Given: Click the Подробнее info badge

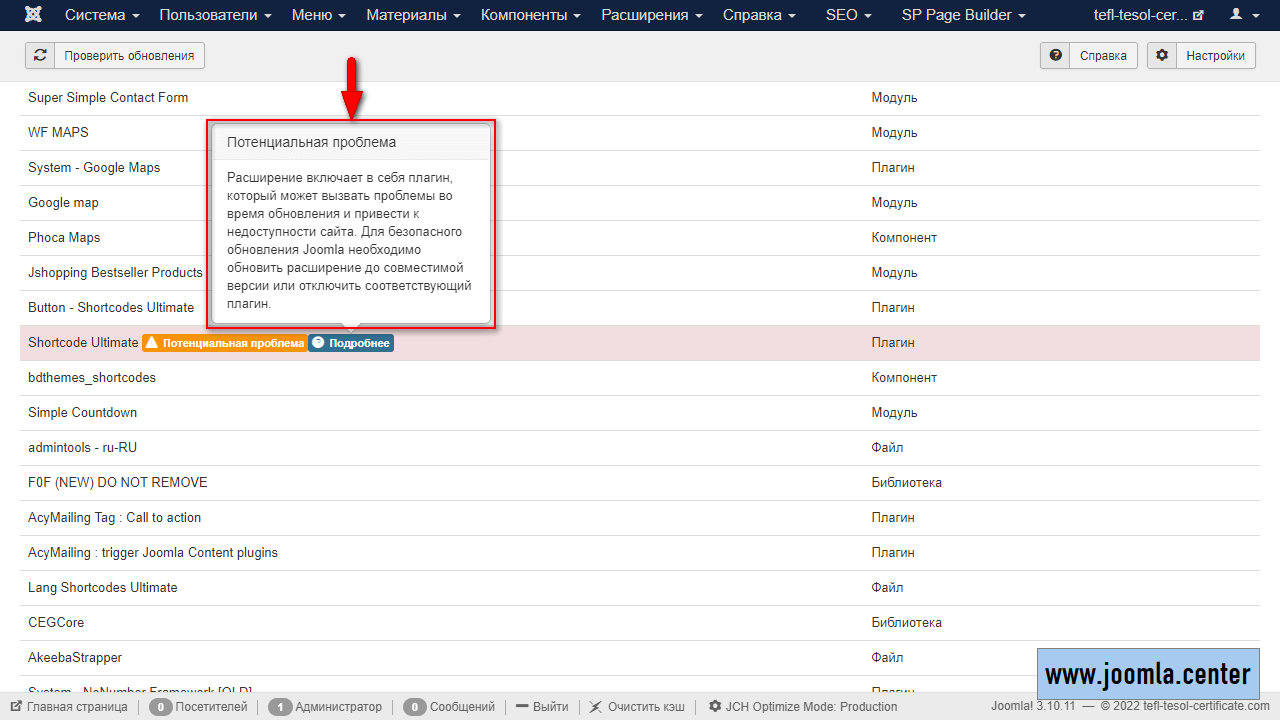Looking at the screenshot, I should point(351,343).
